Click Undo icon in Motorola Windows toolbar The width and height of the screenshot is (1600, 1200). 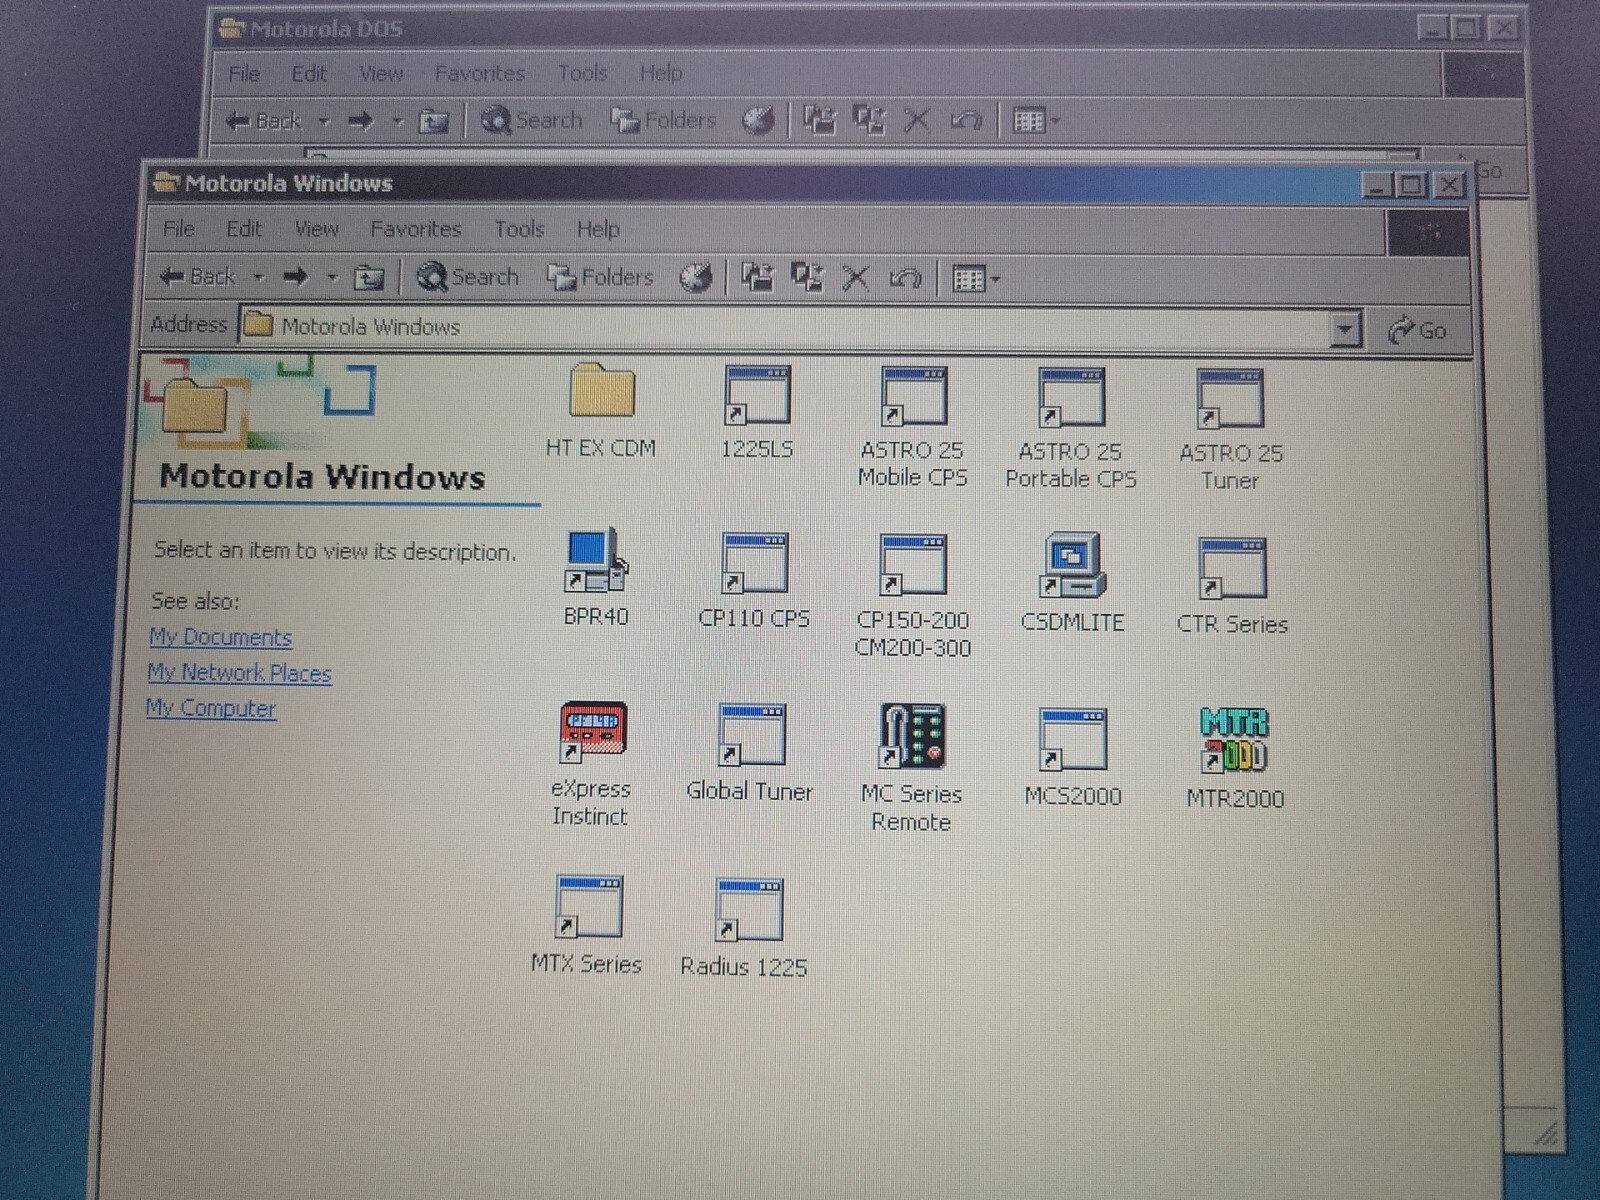[905, 278]
